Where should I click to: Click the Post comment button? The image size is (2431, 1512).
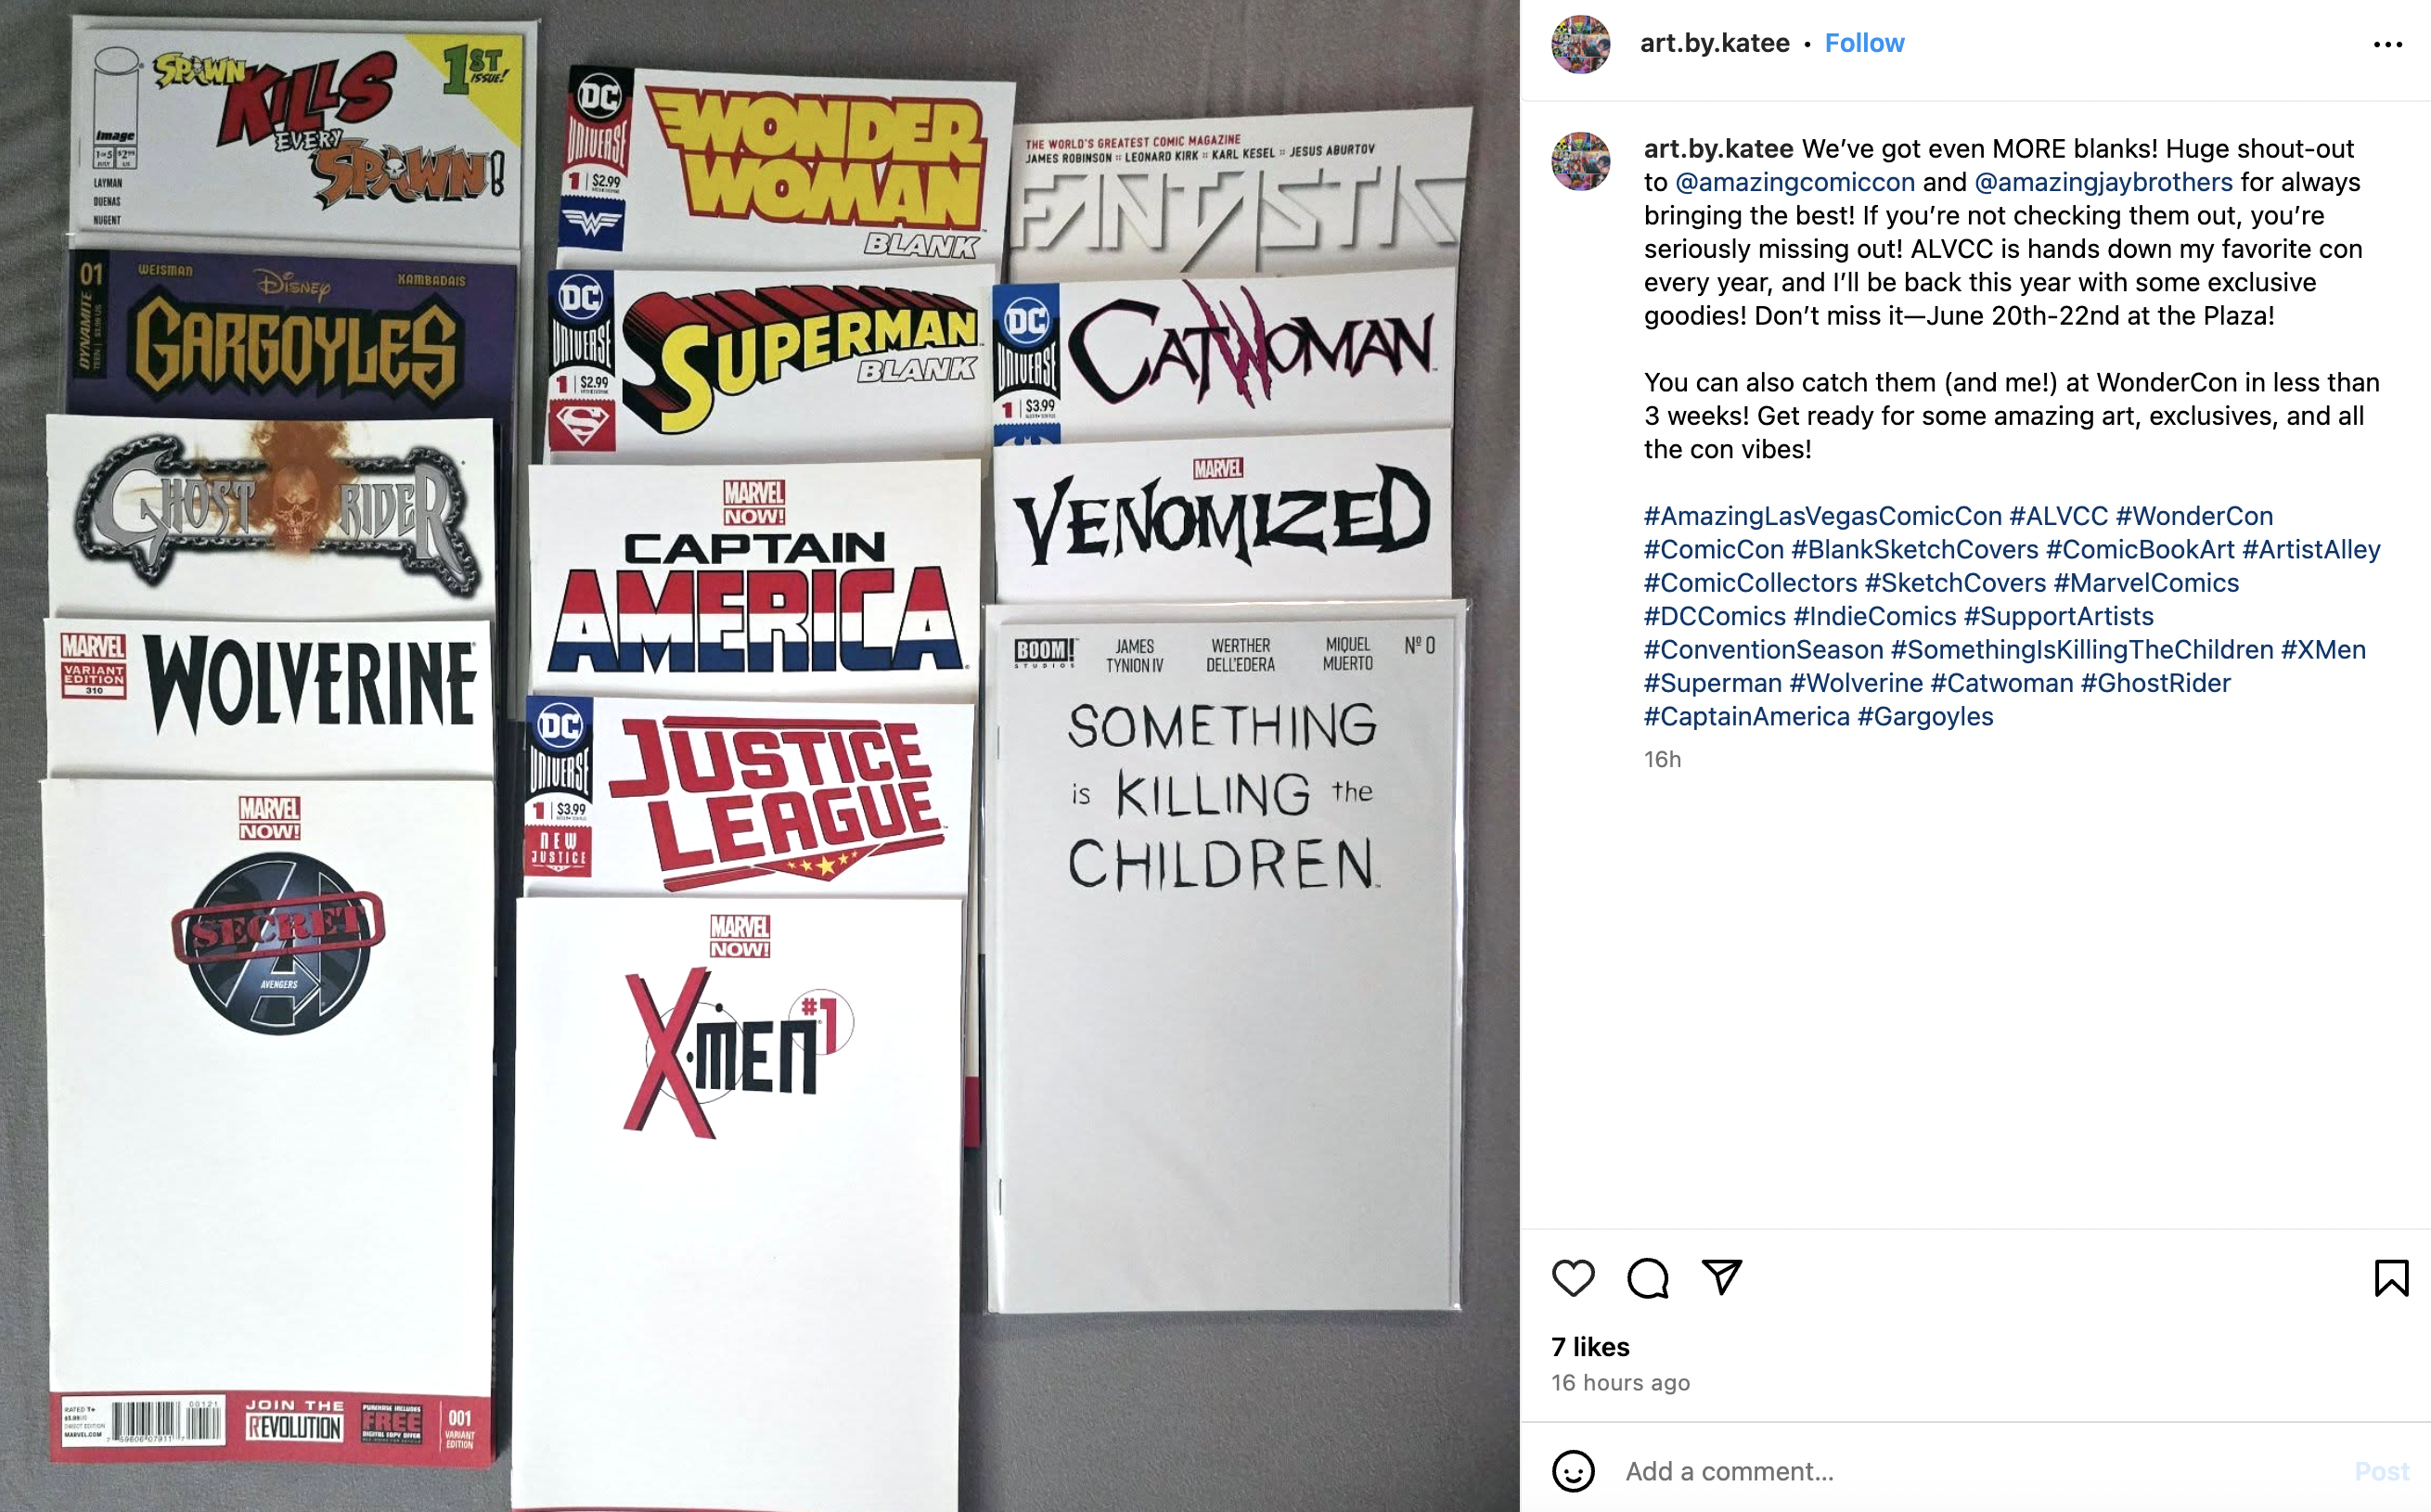[2381, 1471]
